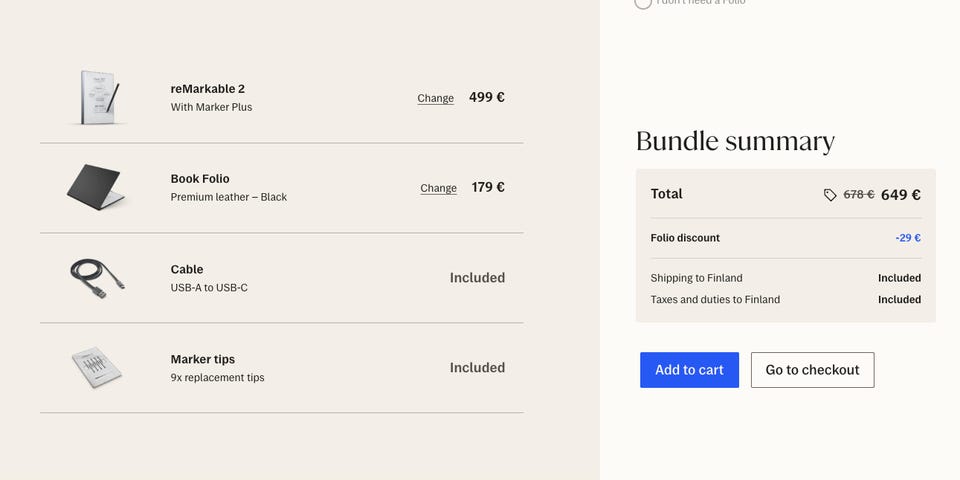Click the Marker tips item title
This screenshot has height=480, width=960.
[x=203, y=359]
